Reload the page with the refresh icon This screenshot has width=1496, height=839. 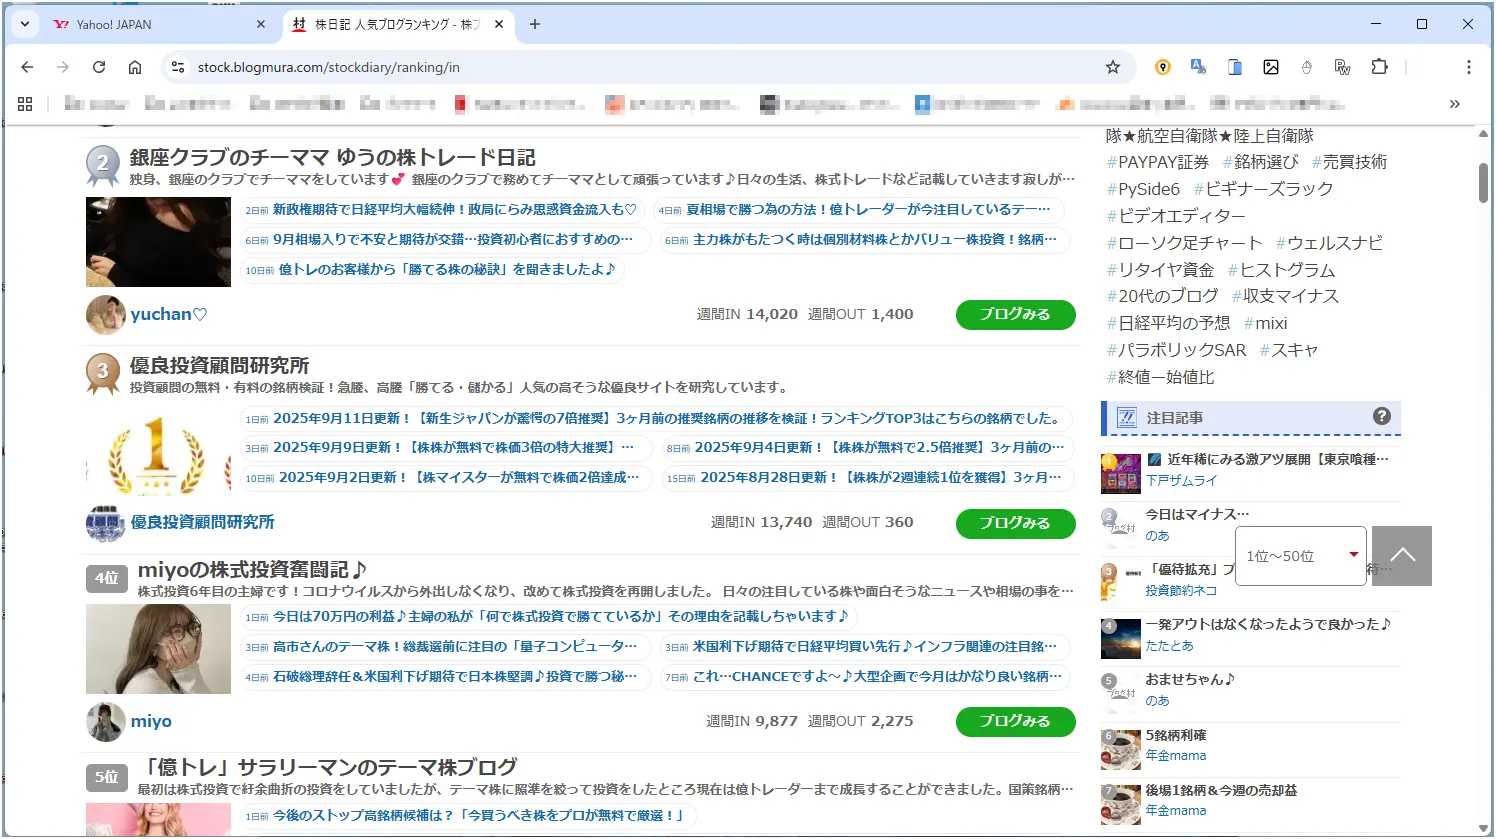point(99,67)
